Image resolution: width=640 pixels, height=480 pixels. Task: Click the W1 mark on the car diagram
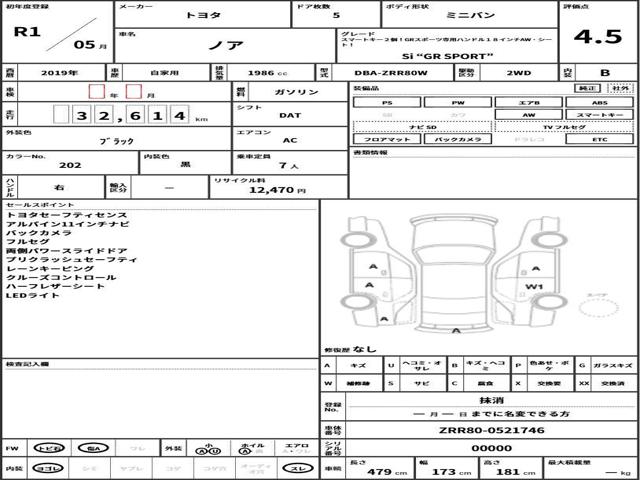click(534, 287)
